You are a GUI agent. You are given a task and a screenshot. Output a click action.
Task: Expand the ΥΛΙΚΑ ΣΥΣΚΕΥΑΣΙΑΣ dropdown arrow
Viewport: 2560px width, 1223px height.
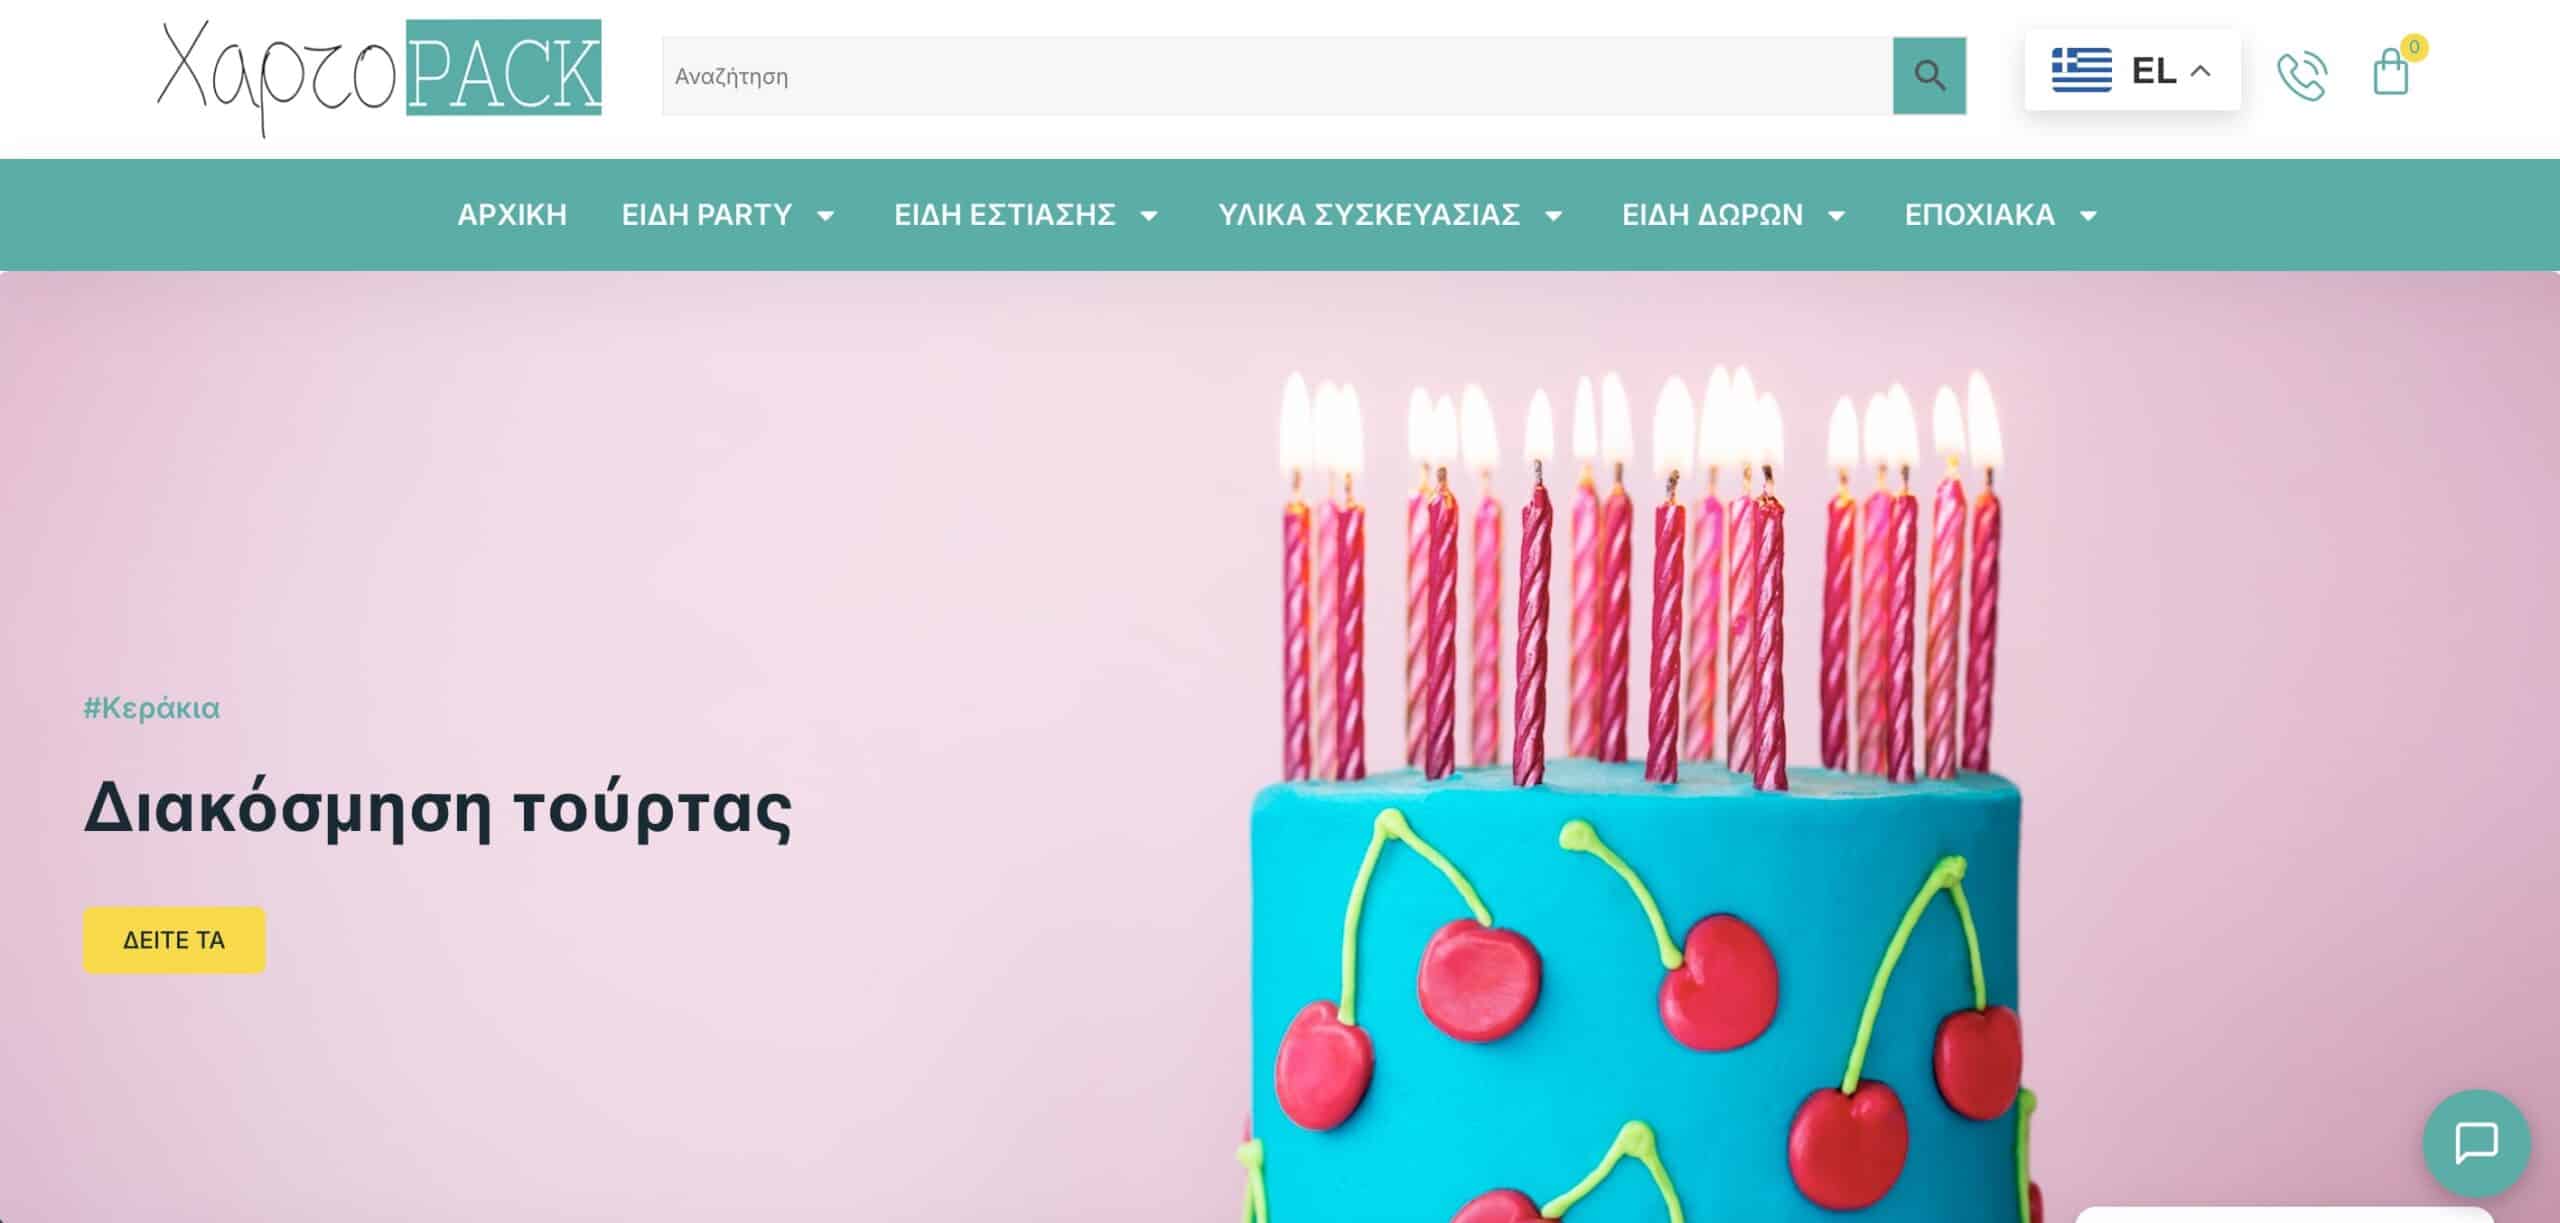(1553, 215)
